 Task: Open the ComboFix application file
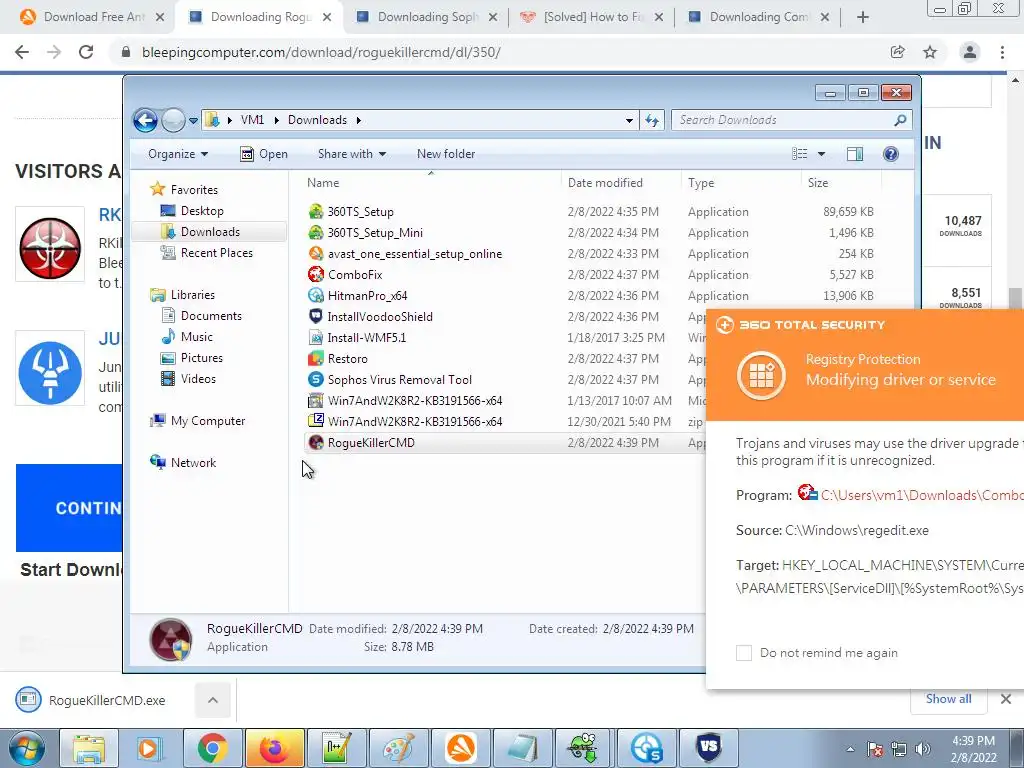(x=355, y=275)
